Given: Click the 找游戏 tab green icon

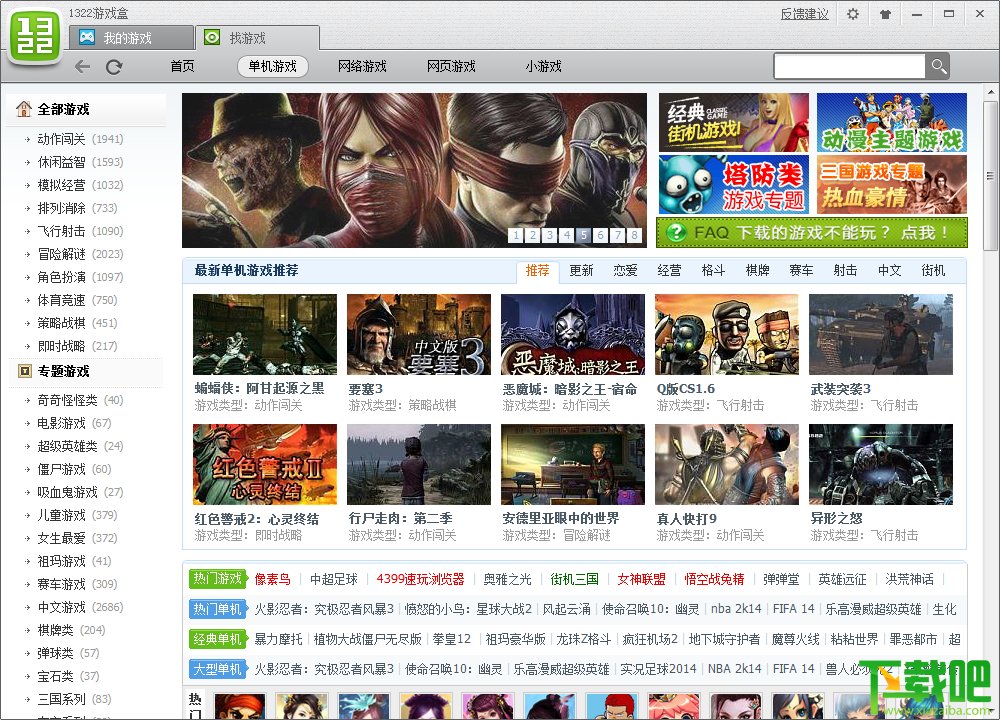Looking at the screenshot, I should point(212,38).
